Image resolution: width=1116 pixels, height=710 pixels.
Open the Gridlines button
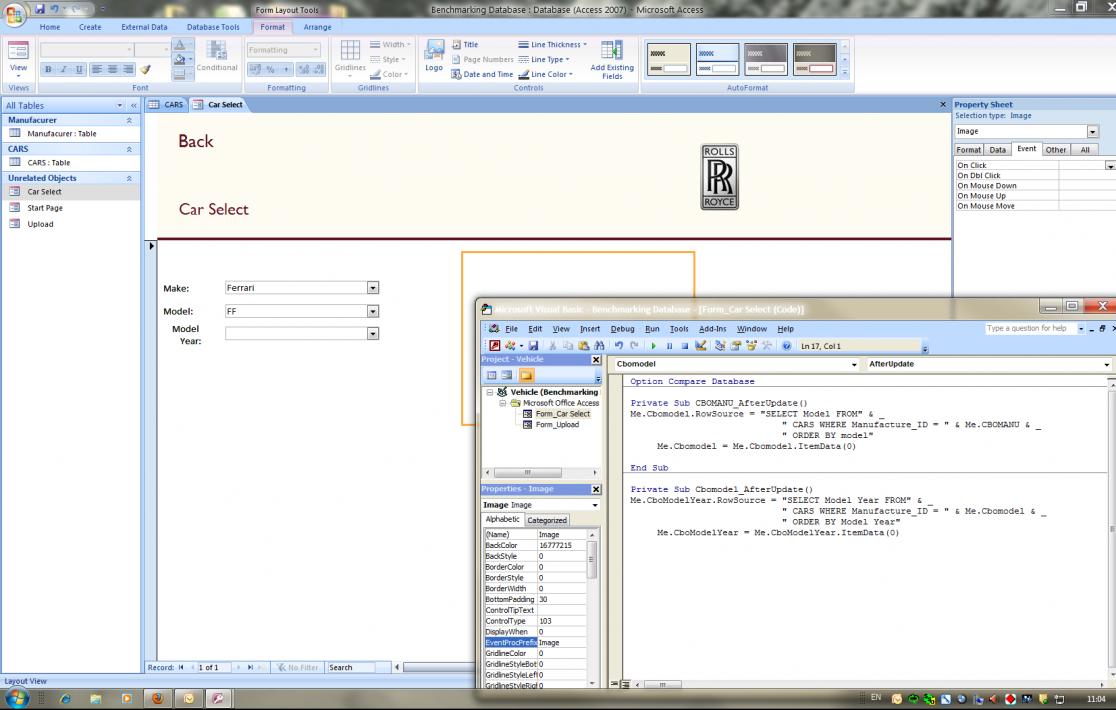coord(350,56)
